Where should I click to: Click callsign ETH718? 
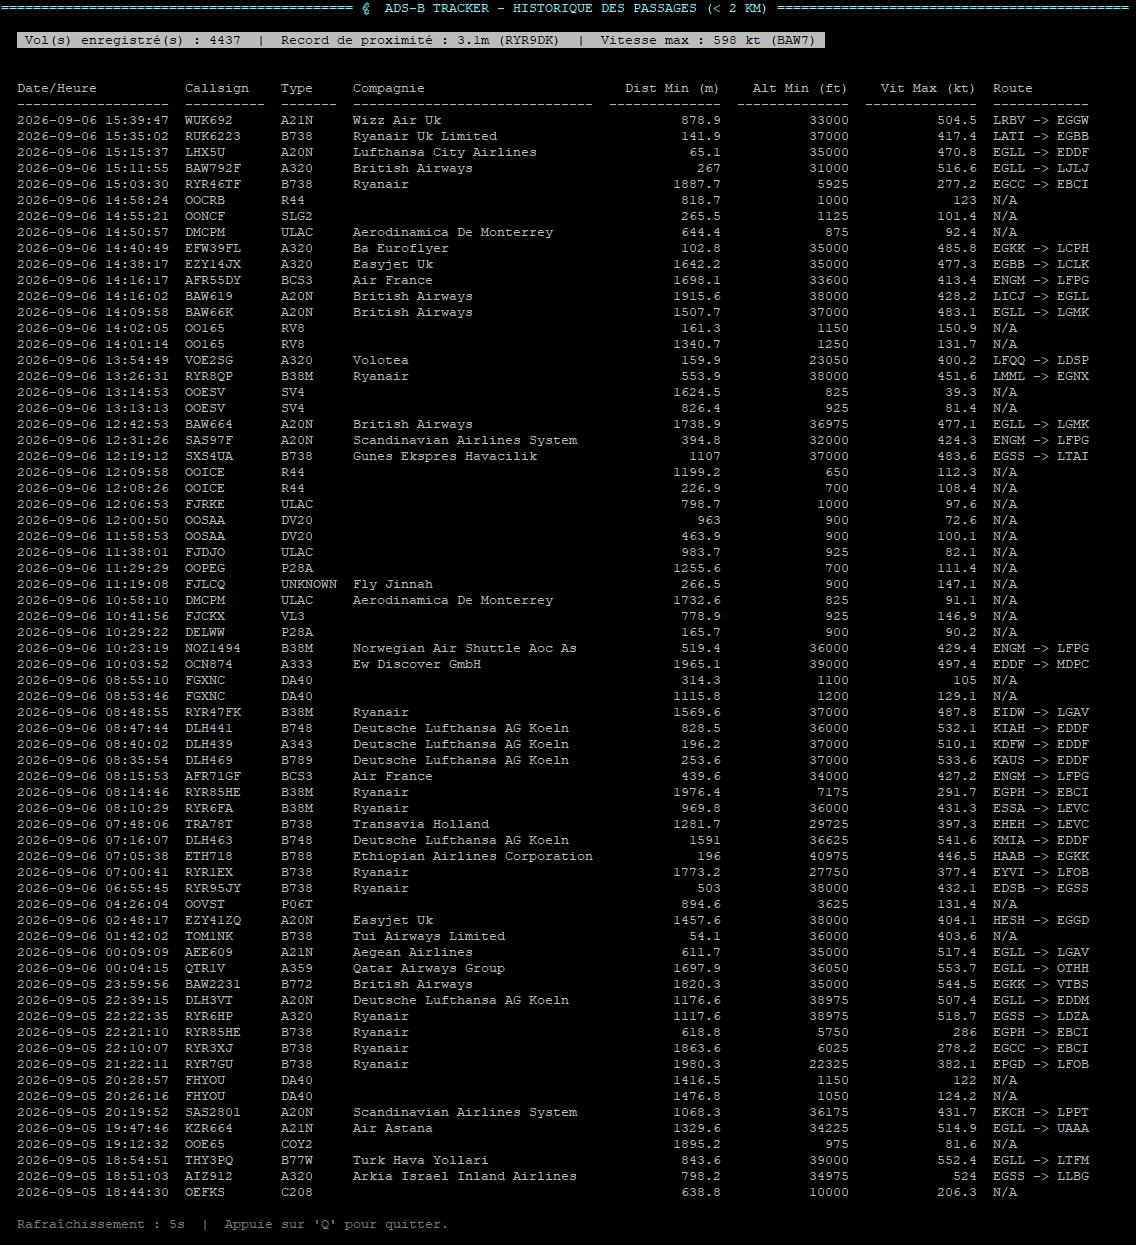pyautogui.click(x=209, y=856)
